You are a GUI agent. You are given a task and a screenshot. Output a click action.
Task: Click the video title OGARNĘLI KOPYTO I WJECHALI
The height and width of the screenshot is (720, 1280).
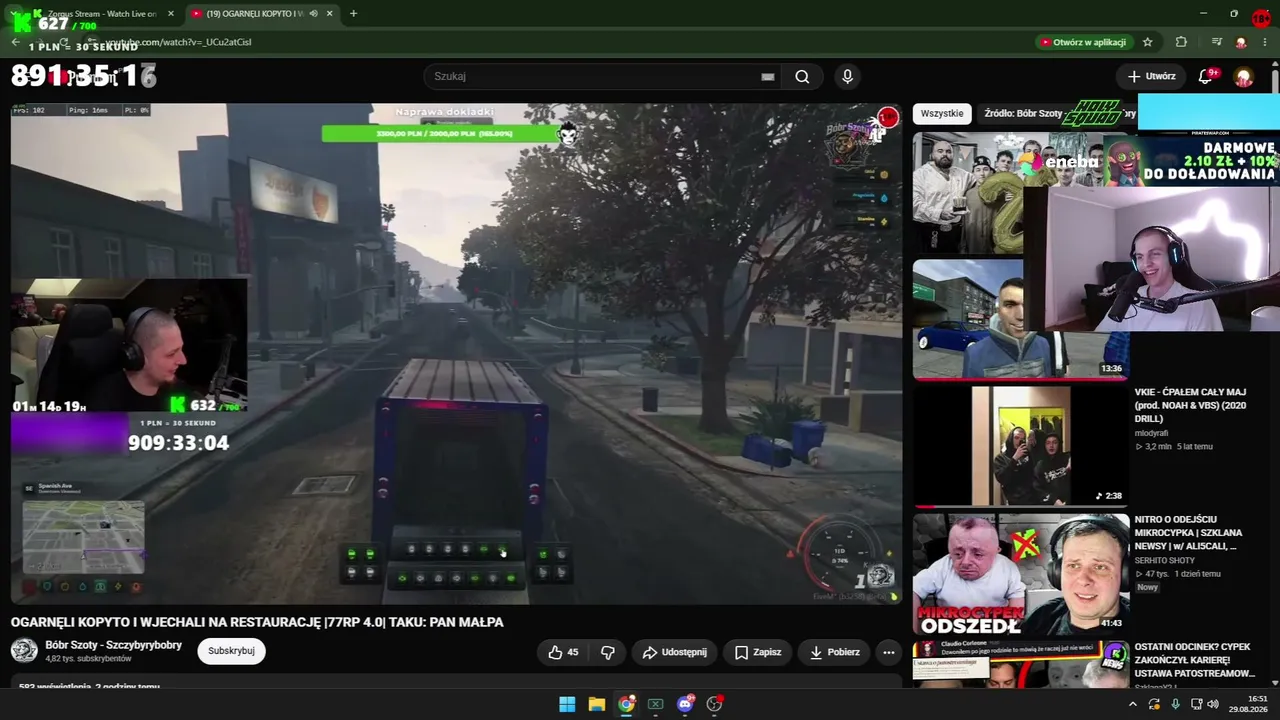pos(257,622)
